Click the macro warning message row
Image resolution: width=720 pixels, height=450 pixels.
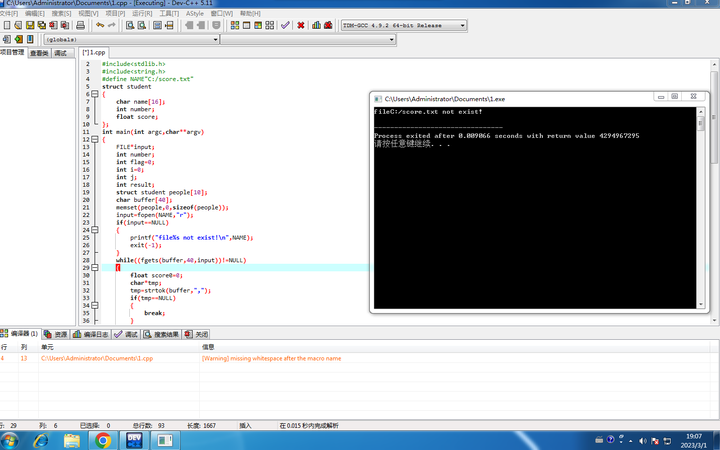[x=270, y=357]
